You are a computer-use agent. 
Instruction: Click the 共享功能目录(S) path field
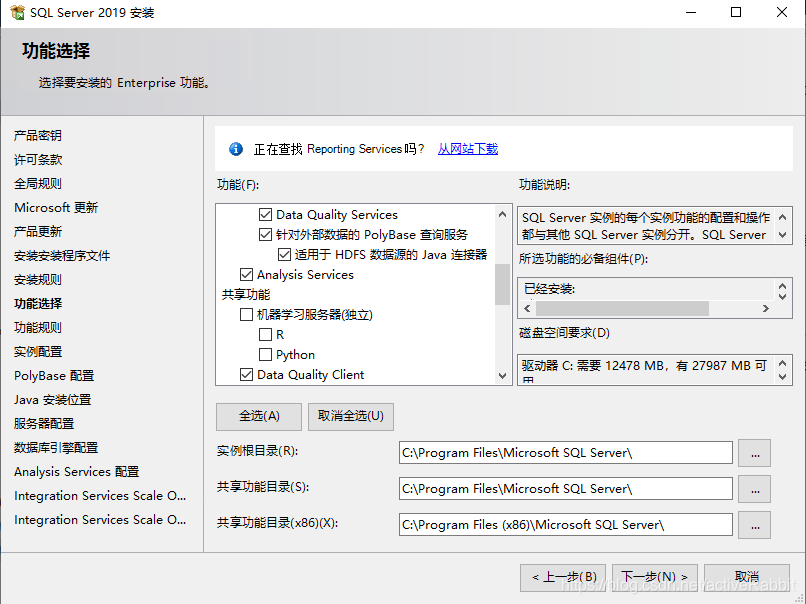[565, 489]
